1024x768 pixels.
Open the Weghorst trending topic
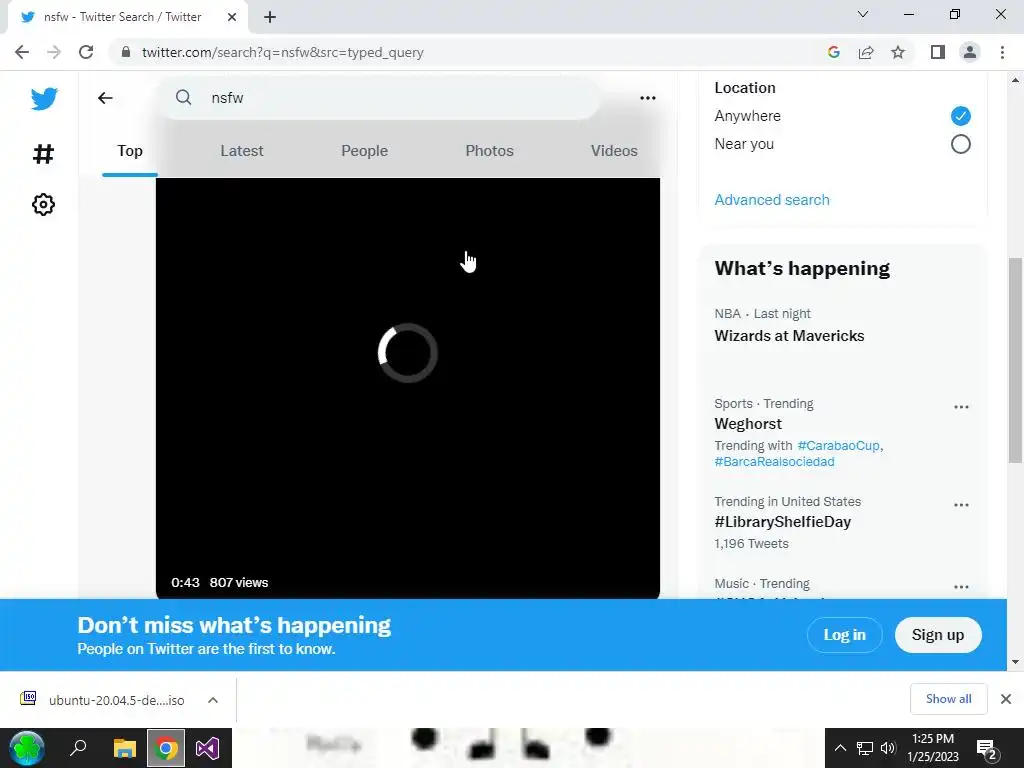tap(748, 424)
